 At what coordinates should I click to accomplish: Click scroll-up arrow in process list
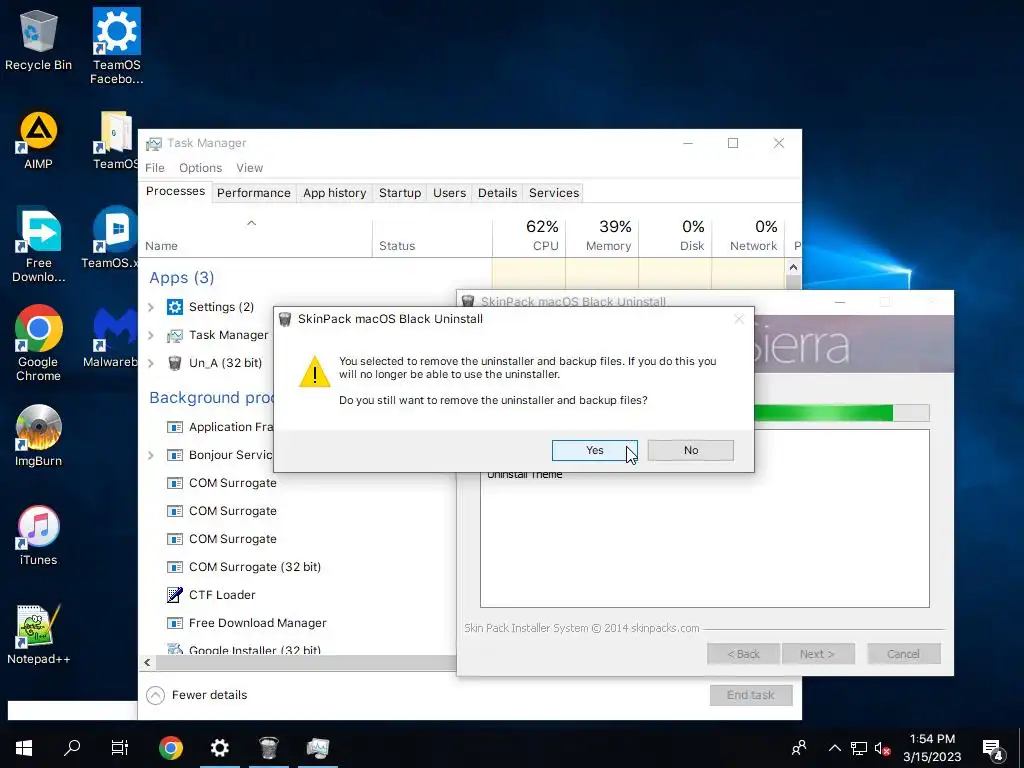[793, 267]
